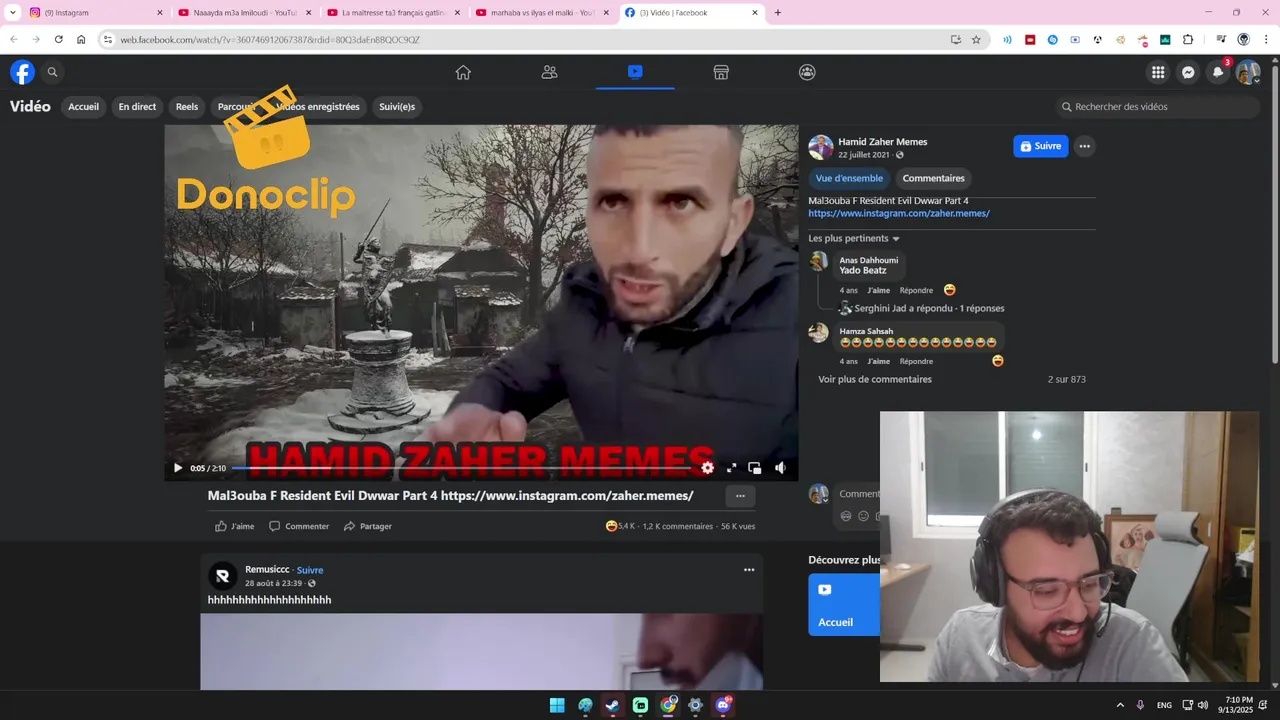Close the Instagram tab
This screenshot has width=1280, height=720.
click(x=159, y=12)
